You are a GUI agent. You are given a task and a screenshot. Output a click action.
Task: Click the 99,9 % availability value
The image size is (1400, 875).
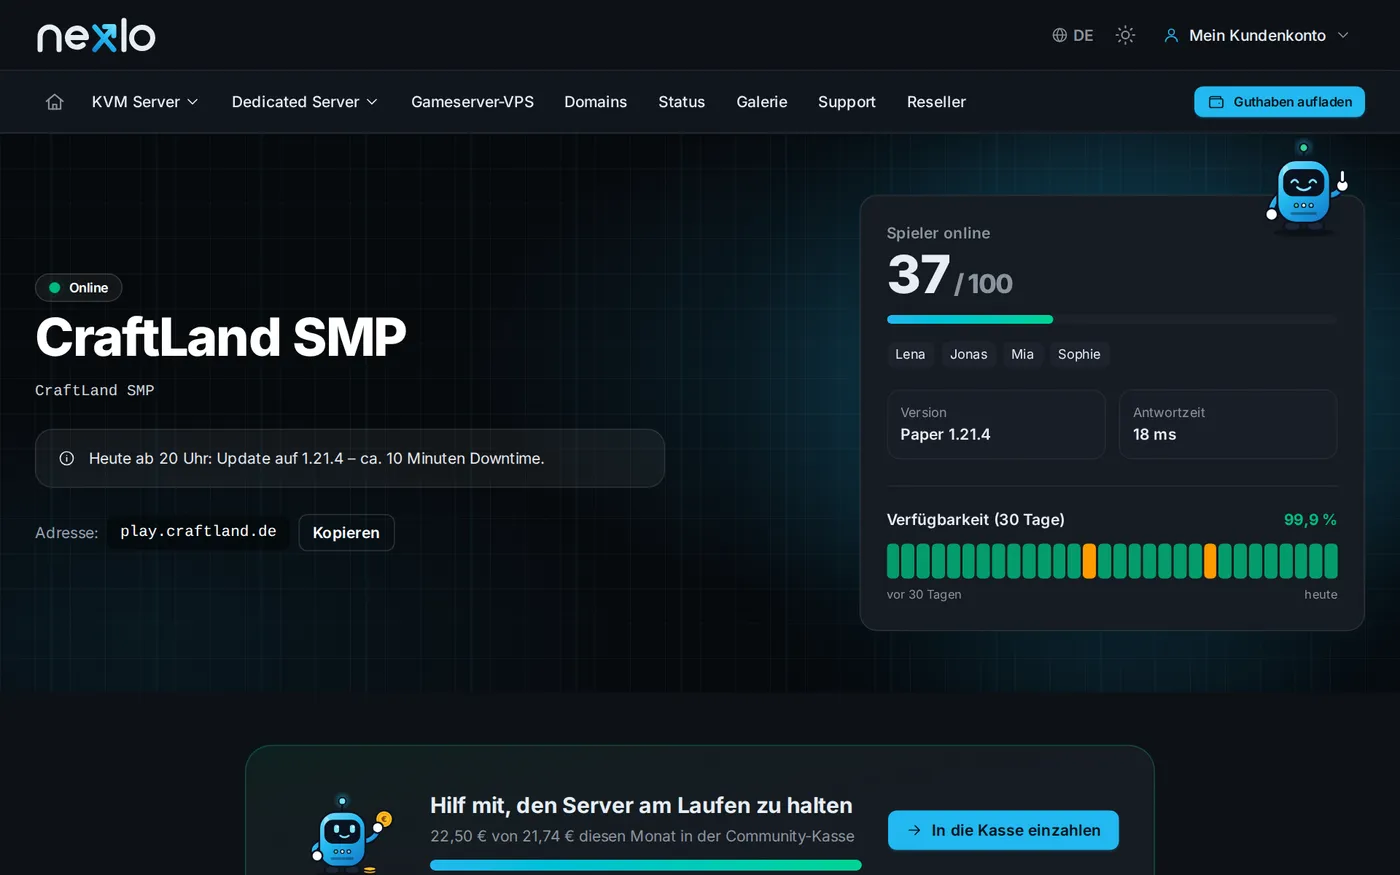1310,520
